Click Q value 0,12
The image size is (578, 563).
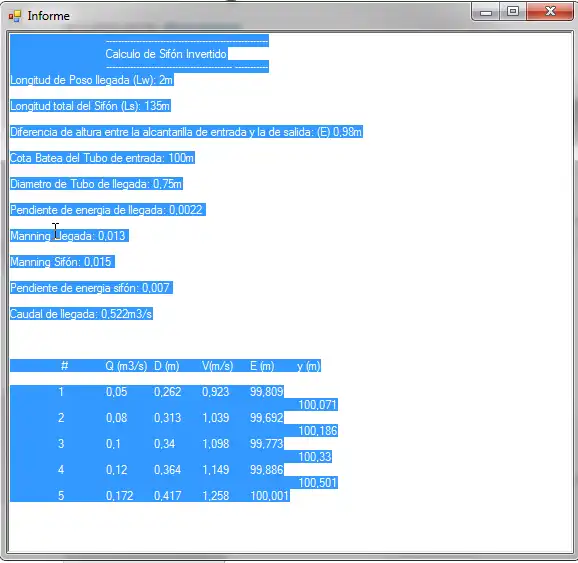coord(116,470)
